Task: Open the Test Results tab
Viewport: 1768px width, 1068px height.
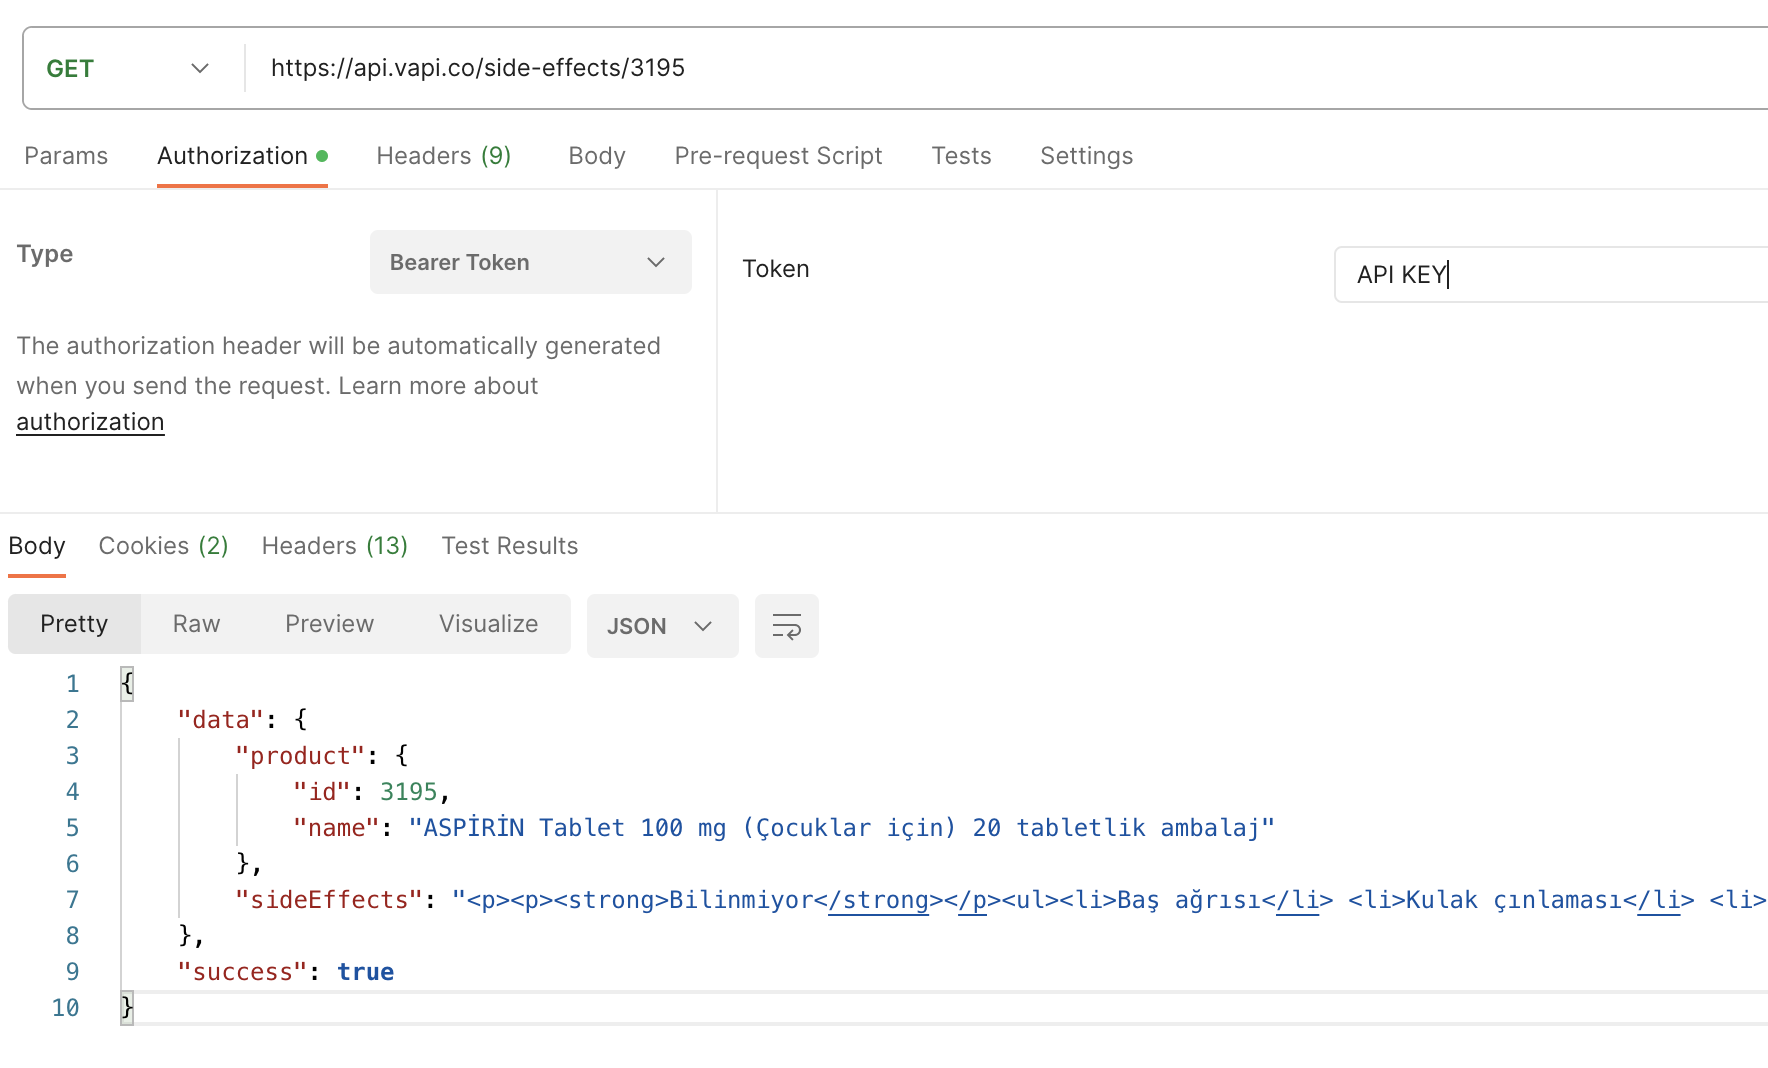Action: [x=510, y=546]
